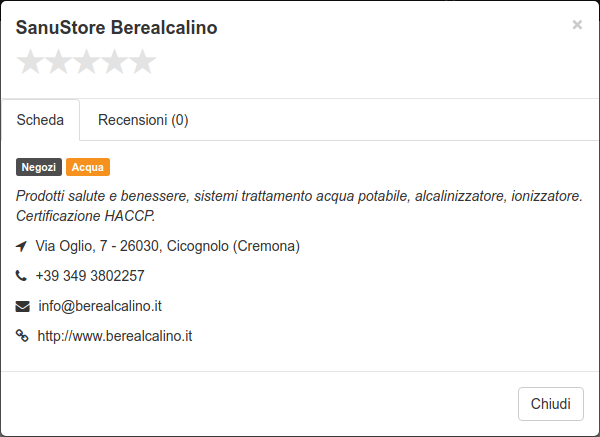
Task: Click the phone handset icon
Action: [x=21, y=276]
